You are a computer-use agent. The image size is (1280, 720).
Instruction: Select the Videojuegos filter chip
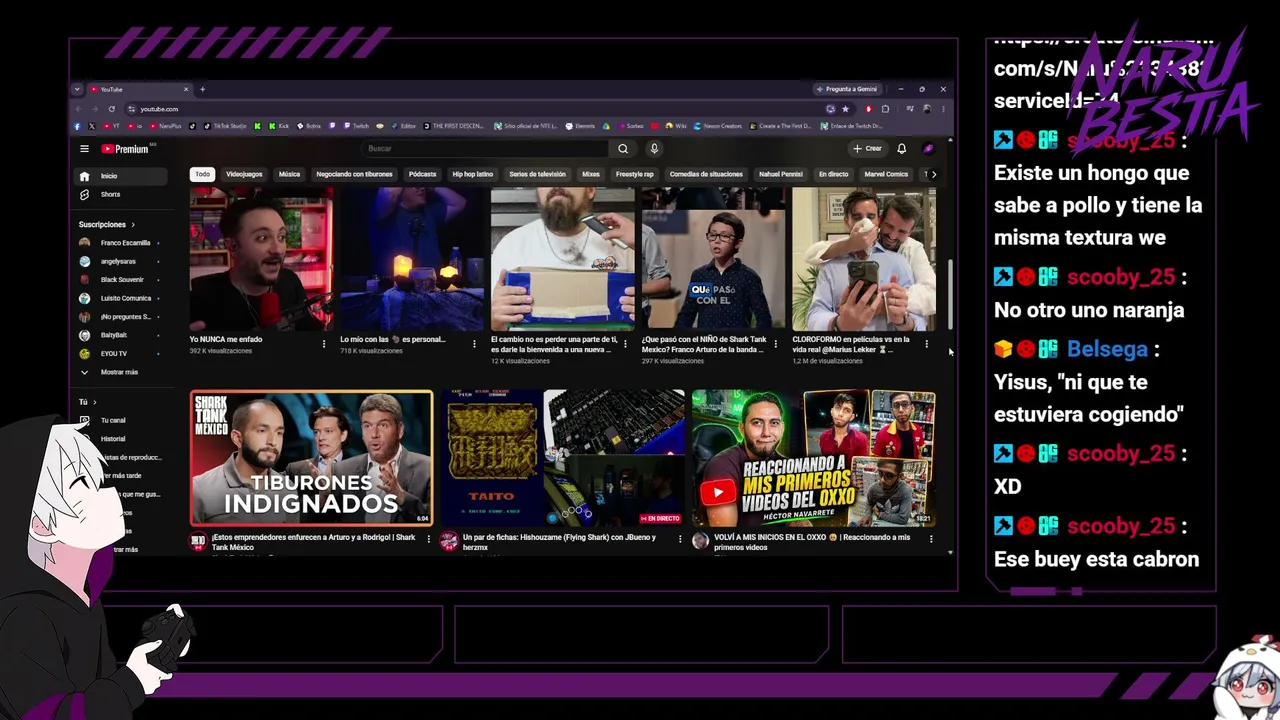click(x=244, y=174)
